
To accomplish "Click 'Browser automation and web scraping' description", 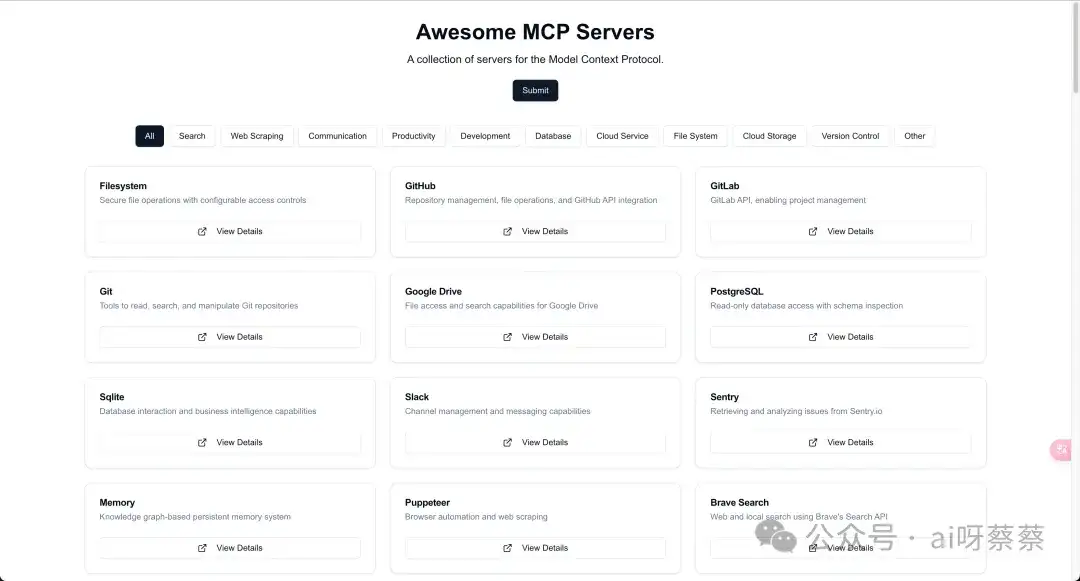I will [x=476, y=517].
